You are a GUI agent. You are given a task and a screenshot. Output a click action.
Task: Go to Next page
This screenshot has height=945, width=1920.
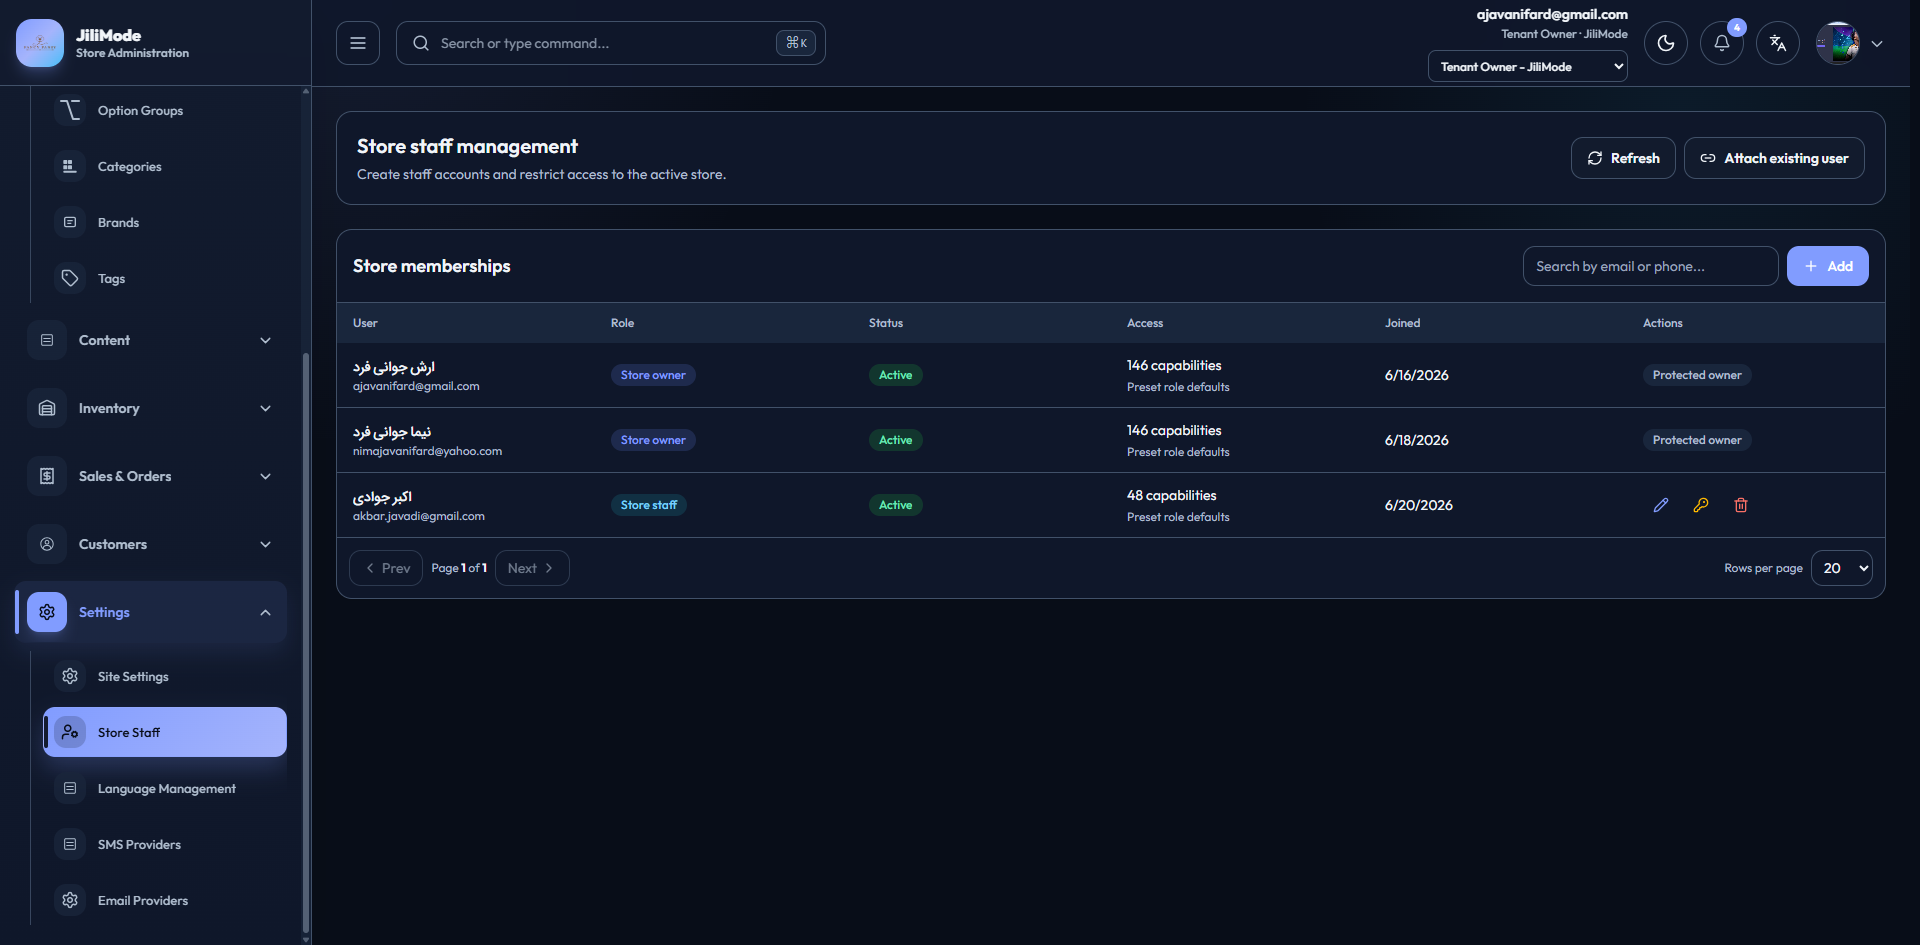click(x=532, y=568)
